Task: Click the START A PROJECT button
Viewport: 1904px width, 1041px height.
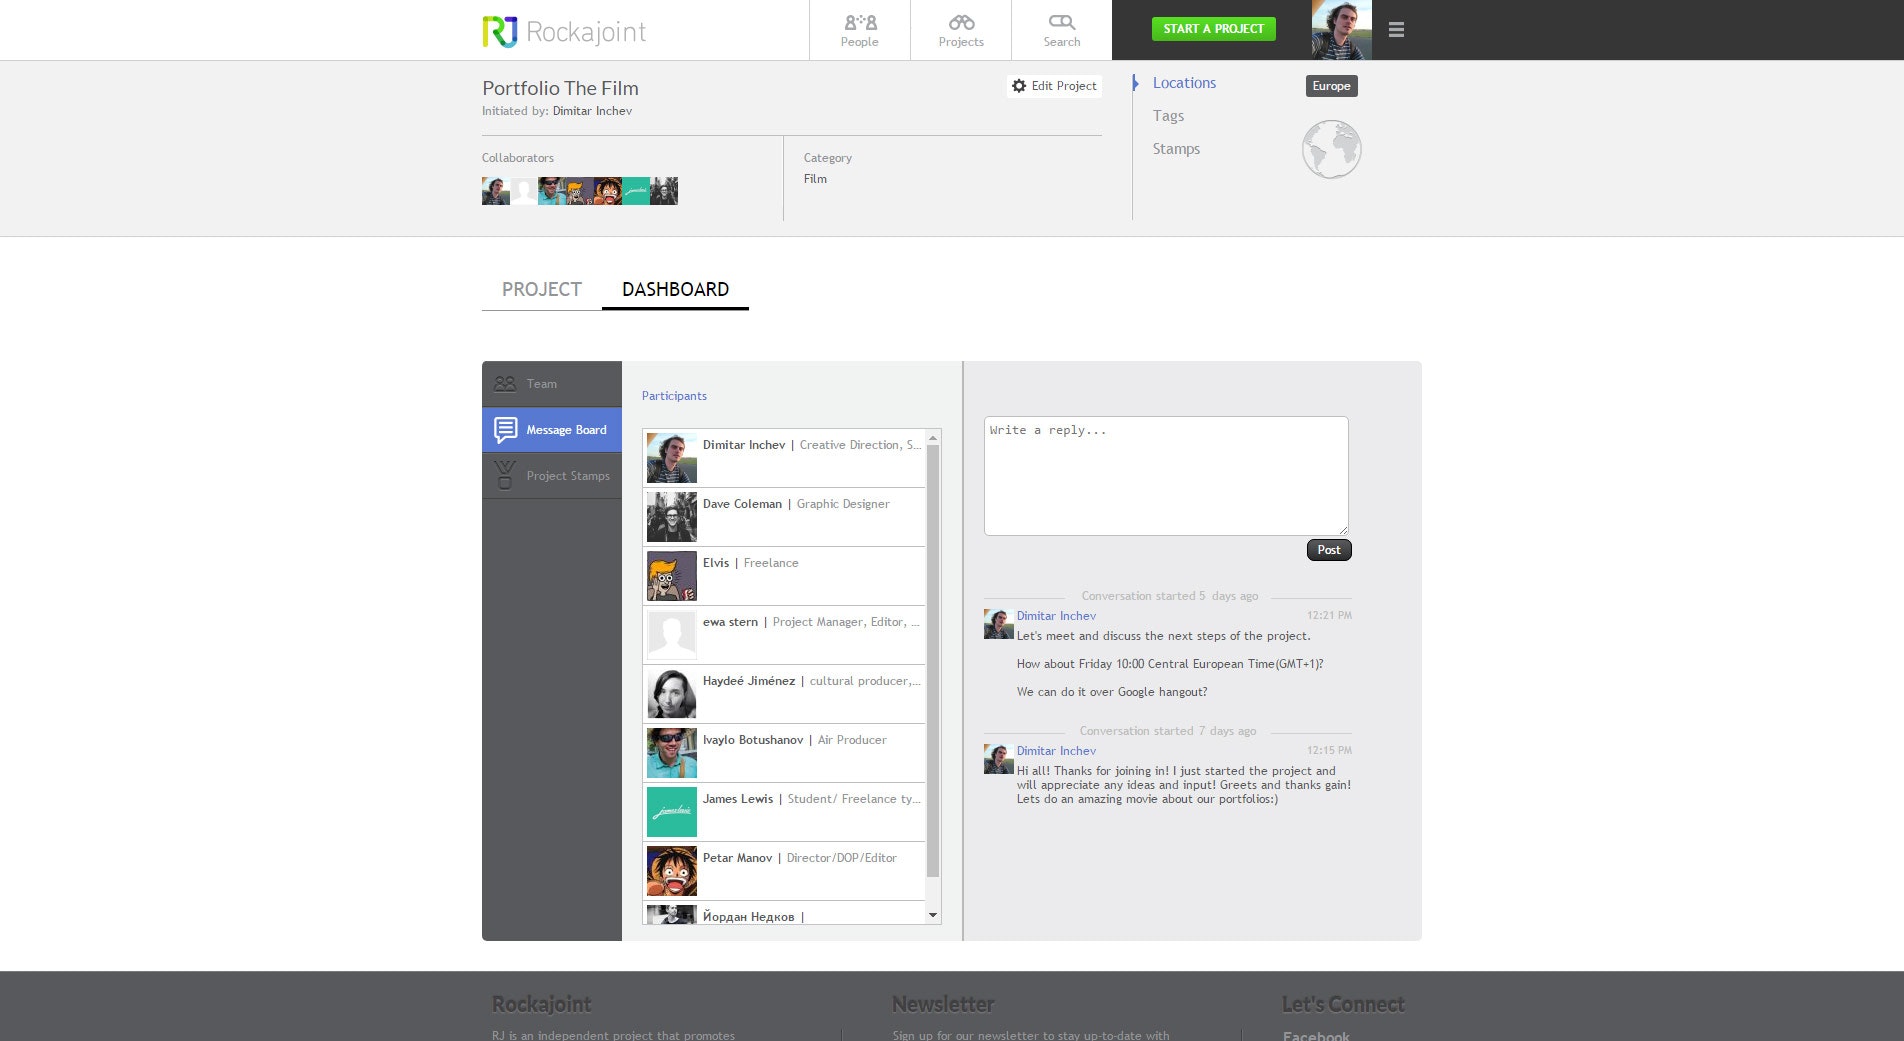Action: [1213, 29]
